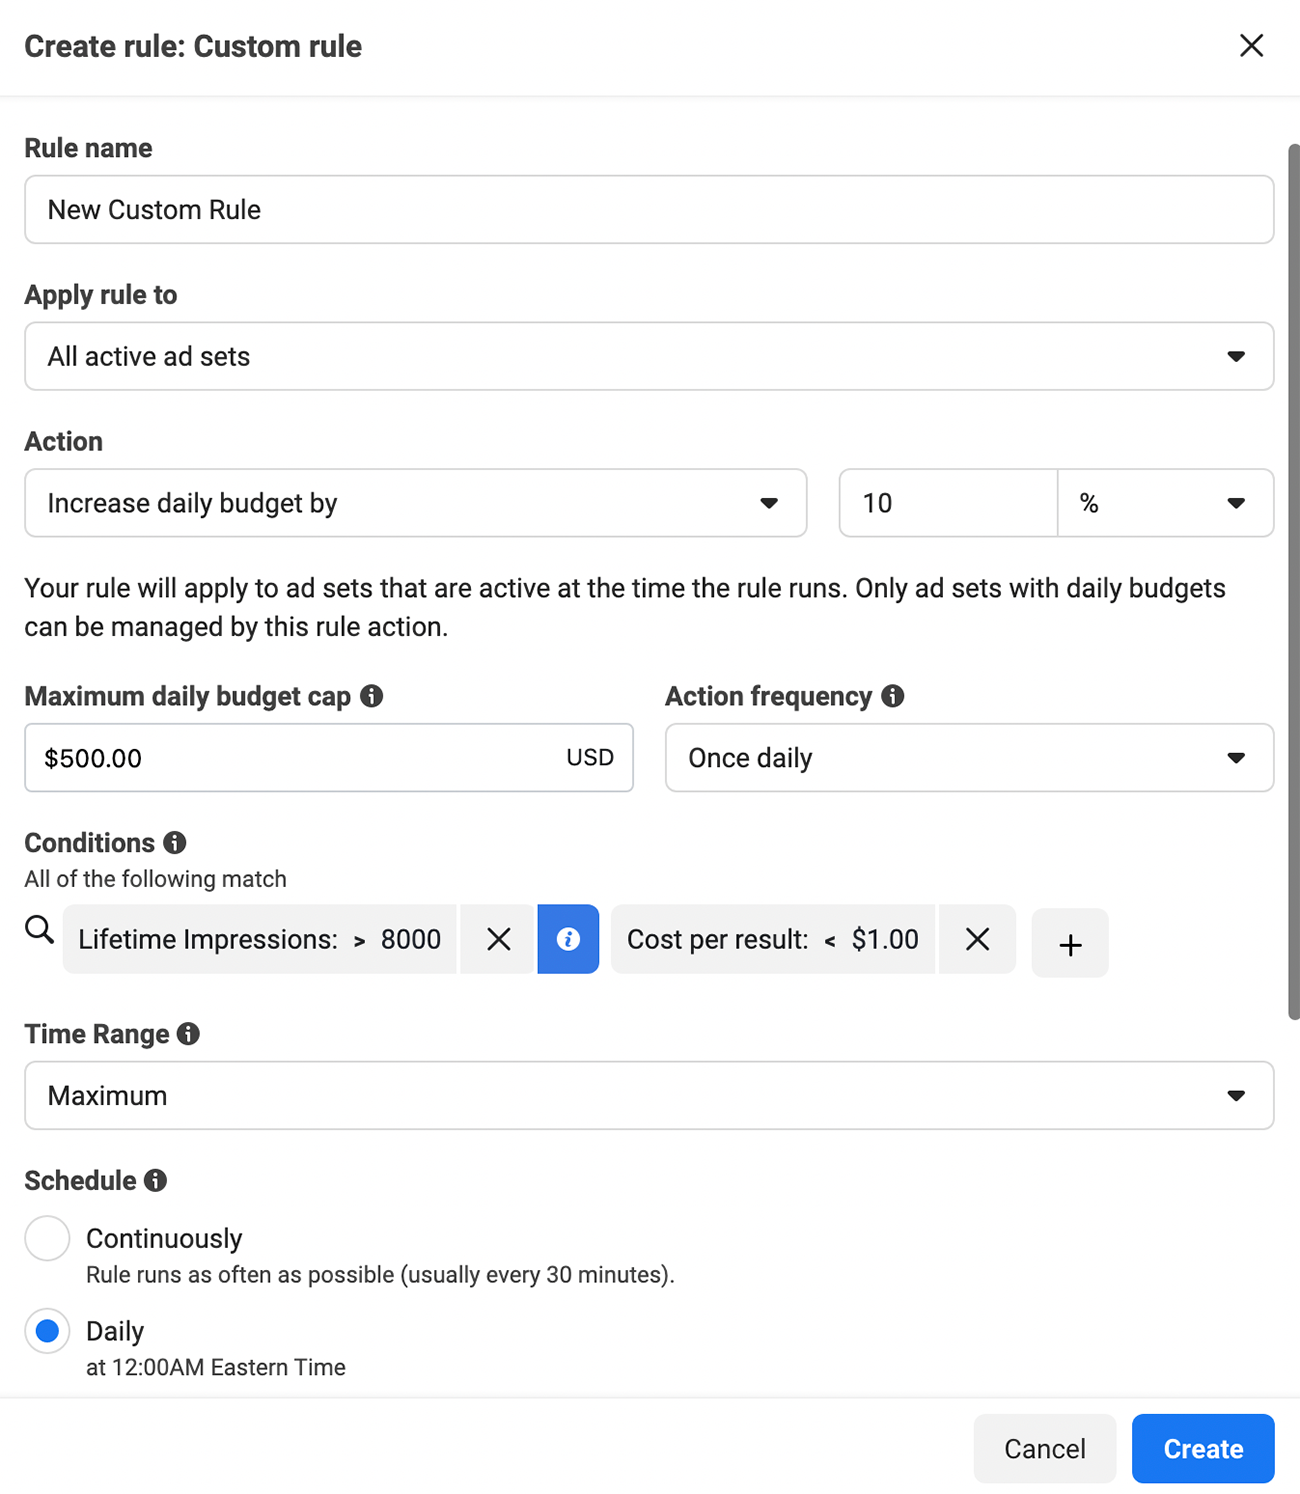Select the Daily schedule radio button
1300x1494 pixels.
(x=47, y=1331)
